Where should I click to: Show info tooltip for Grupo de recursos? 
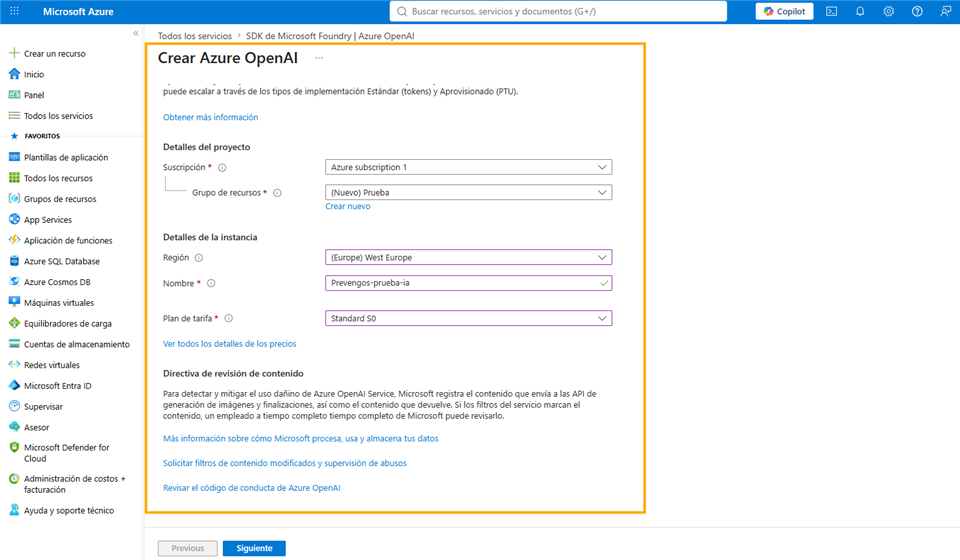pyautogui.click(x=277, y=193)
